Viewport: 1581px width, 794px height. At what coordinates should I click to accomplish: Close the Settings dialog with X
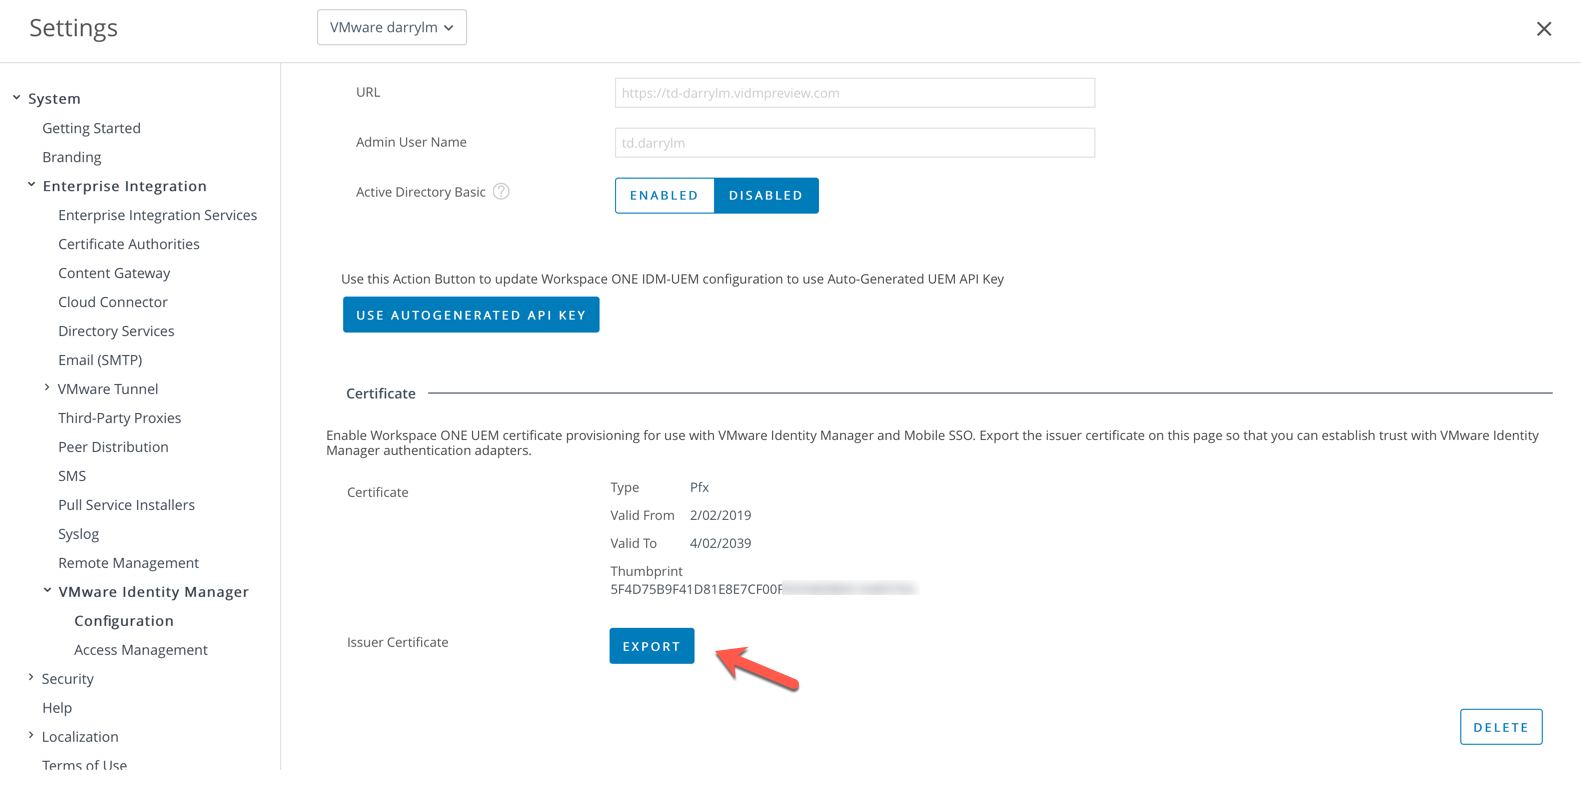pyautogui.click(x=1543, y=29)
